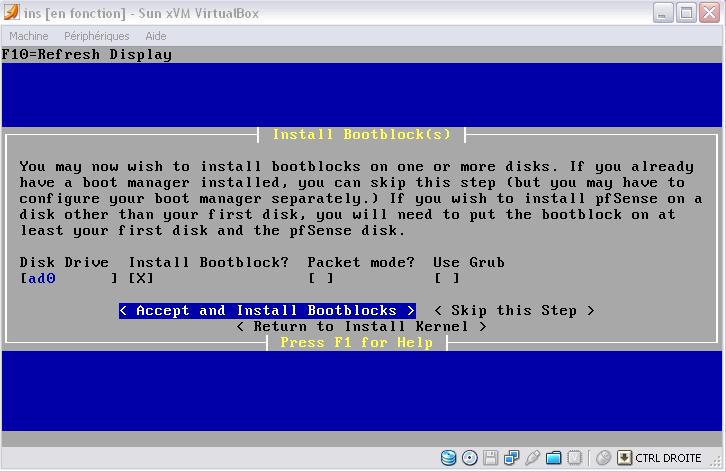Click the floppy disk status icon
Image resolution: width=726 pixels, height=472 pixels.
tap(490, 458)
